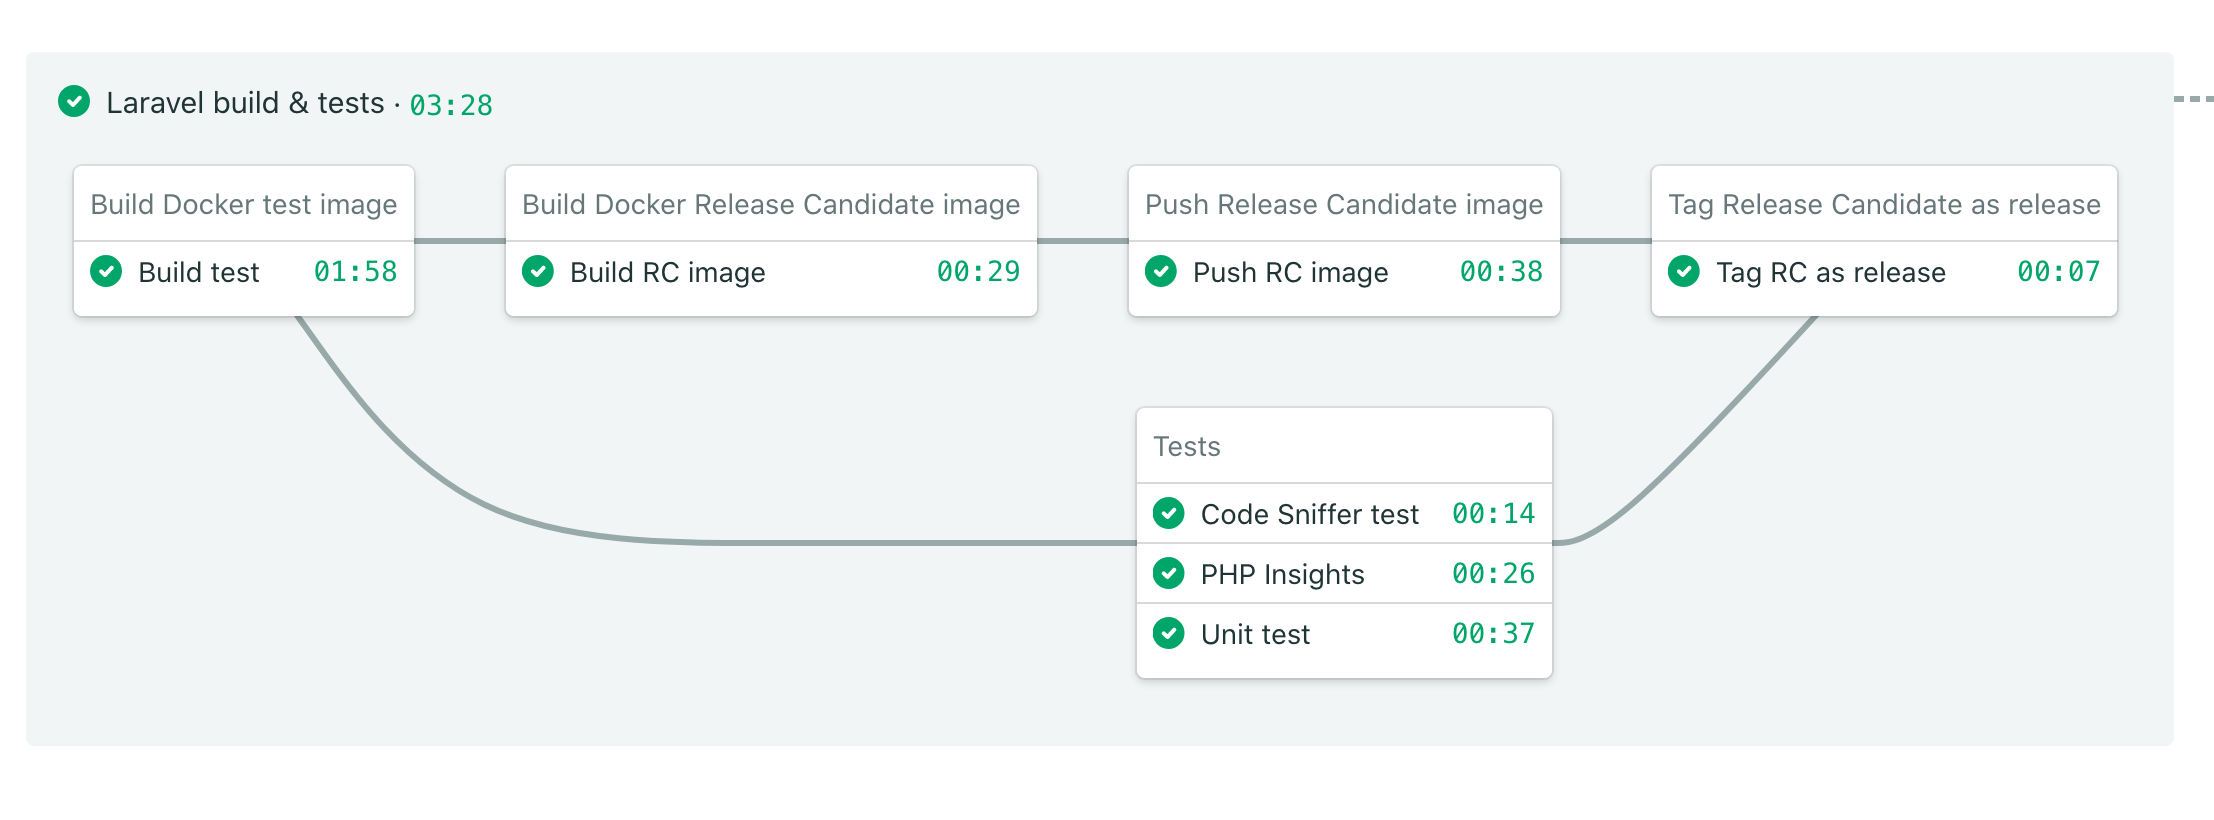Select the Build Docker test image block header

[243, 204]
